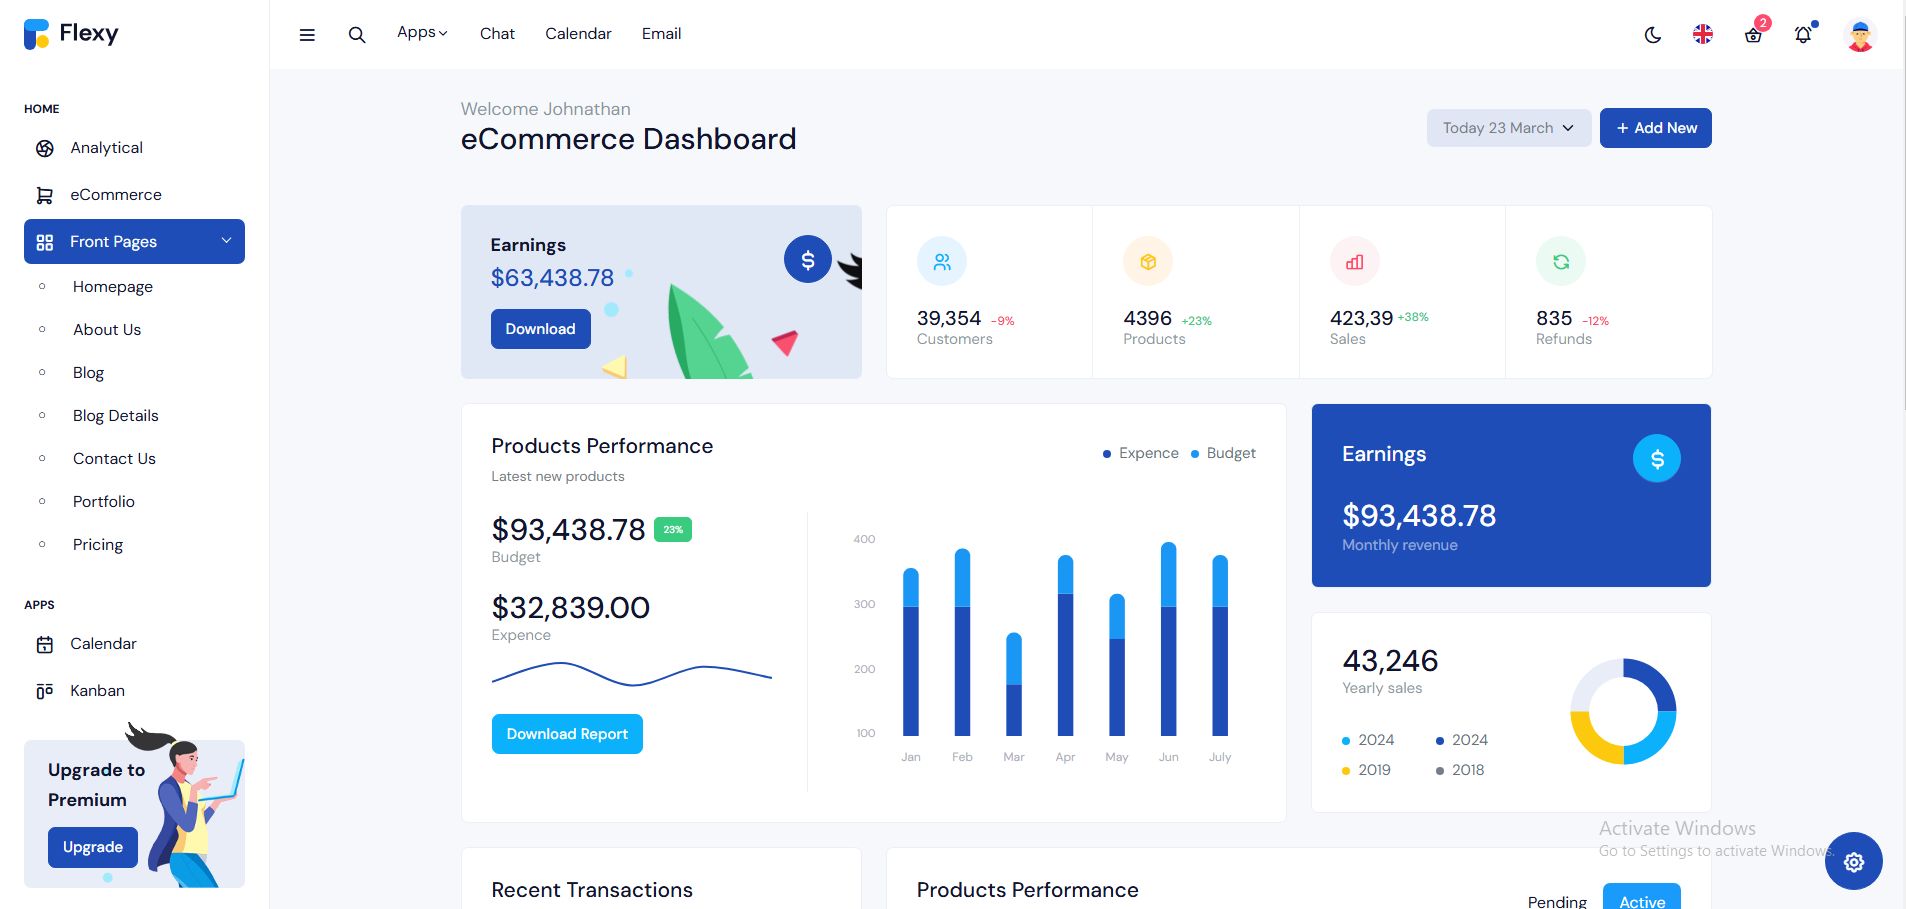Click the yellow segment of donut chart
Image resolution: width=1906 pixels, height=909 pixels.
(1592, 740)
